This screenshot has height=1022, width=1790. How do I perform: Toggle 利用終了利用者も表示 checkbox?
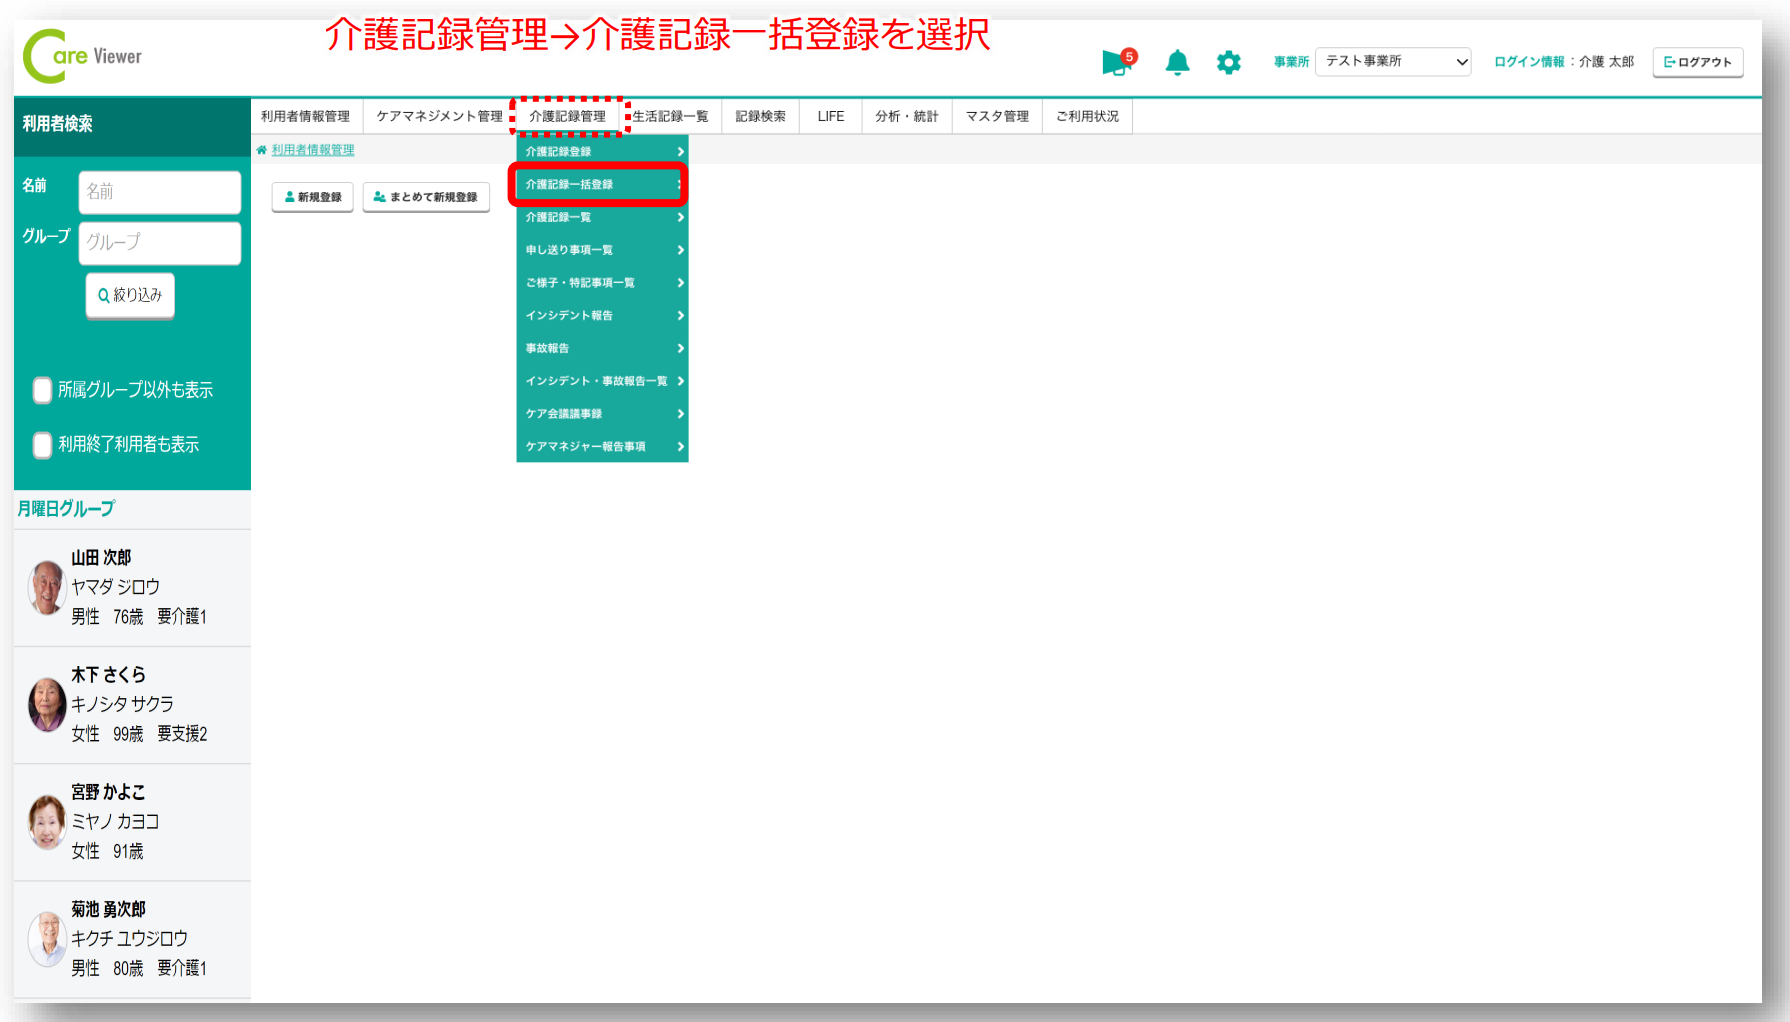(x=42, y=445)
